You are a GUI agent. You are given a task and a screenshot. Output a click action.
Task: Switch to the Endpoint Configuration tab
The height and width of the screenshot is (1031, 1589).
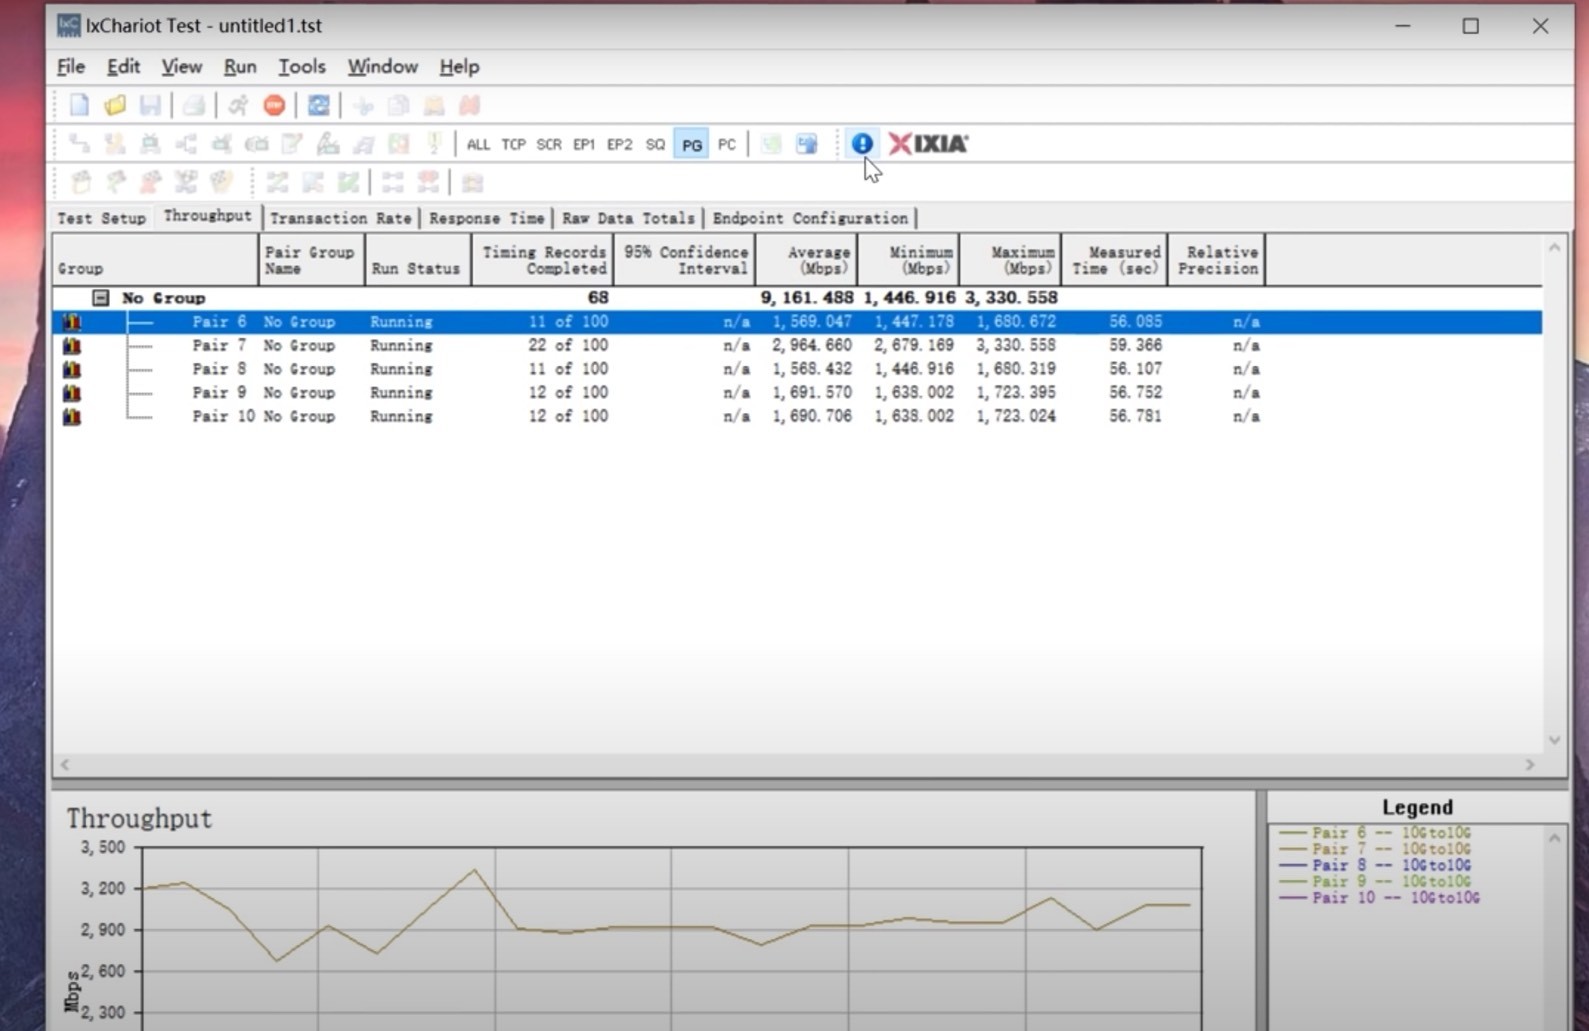pos(809,218)
